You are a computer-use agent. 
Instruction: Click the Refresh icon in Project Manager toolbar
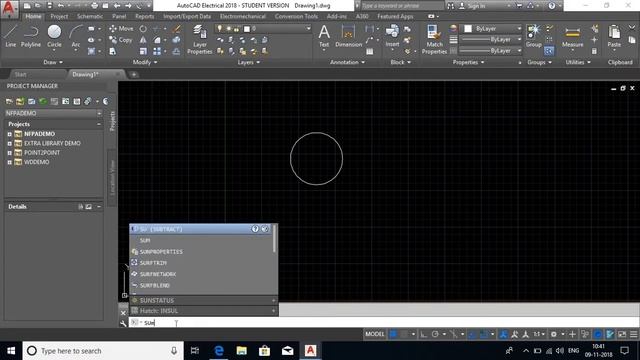tap(43, 101)
